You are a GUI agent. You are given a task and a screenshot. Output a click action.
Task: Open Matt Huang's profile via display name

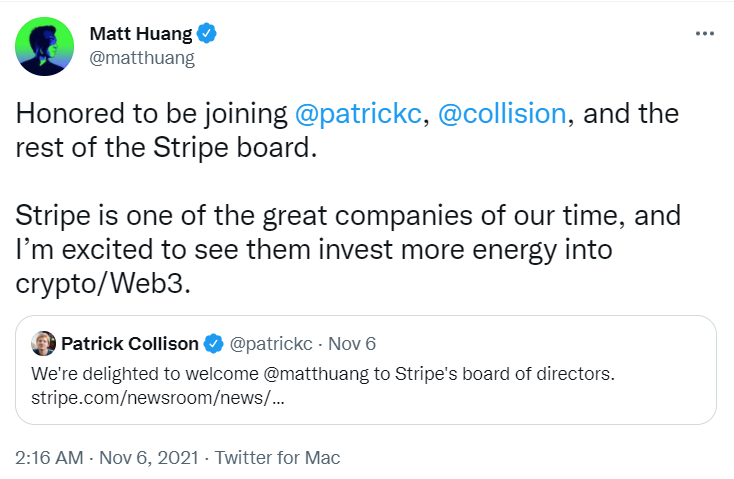click(140, 34)
